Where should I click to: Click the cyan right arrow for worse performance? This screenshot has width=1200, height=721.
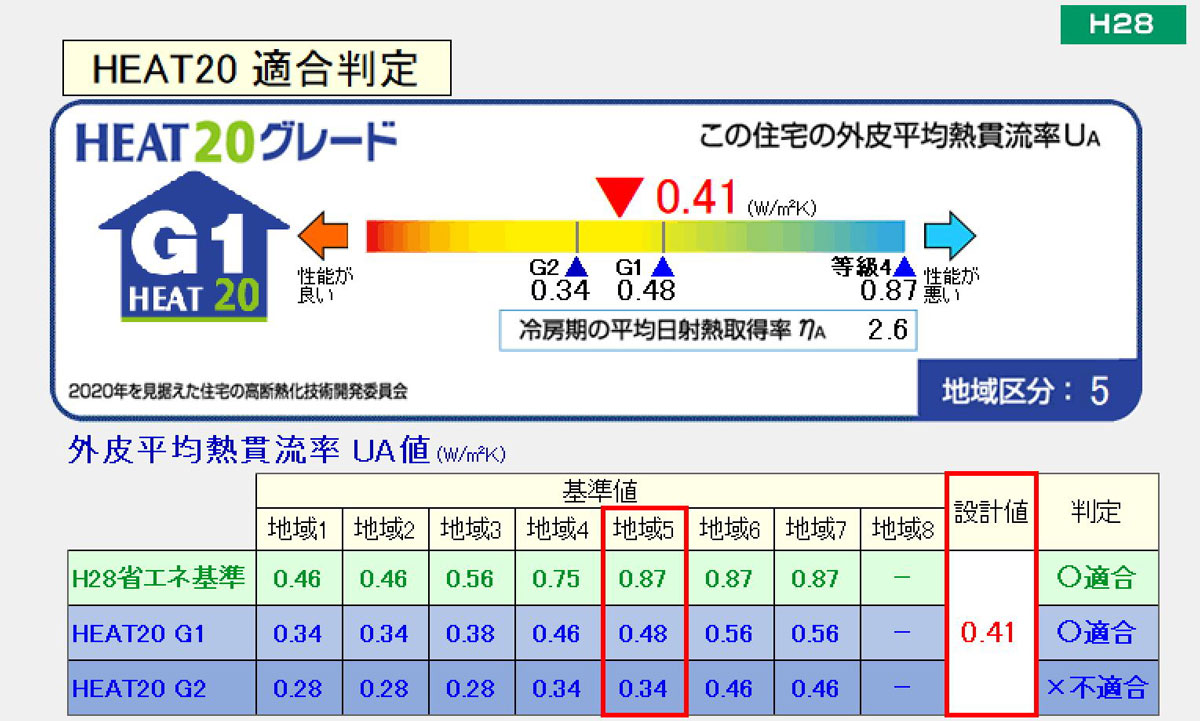coord(950,236)
